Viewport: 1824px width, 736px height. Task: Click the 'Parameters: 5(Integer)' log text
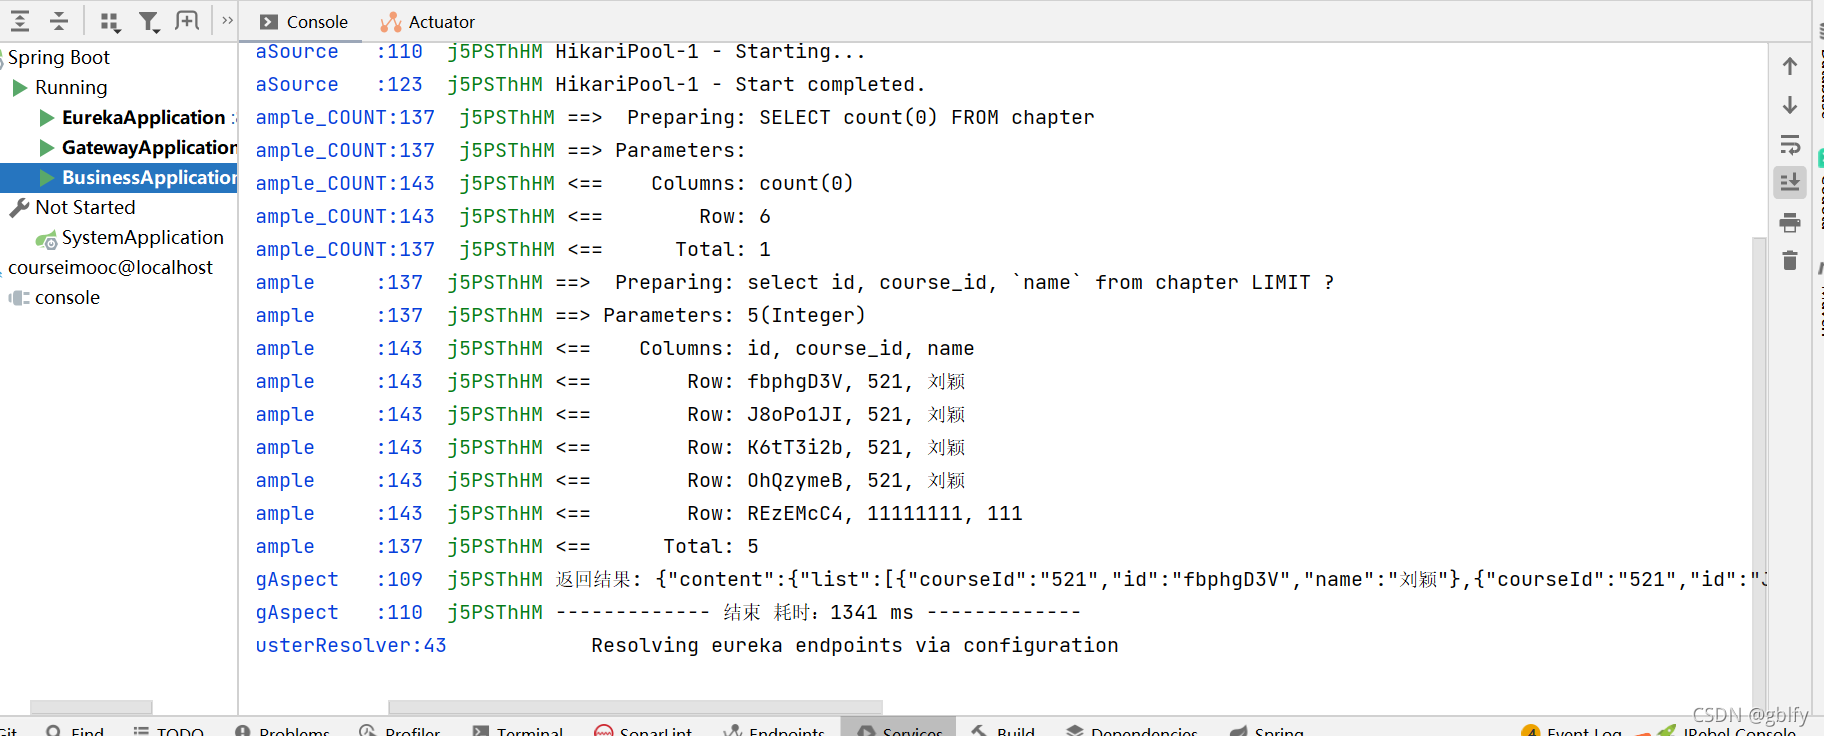click(x=735, y=315)
